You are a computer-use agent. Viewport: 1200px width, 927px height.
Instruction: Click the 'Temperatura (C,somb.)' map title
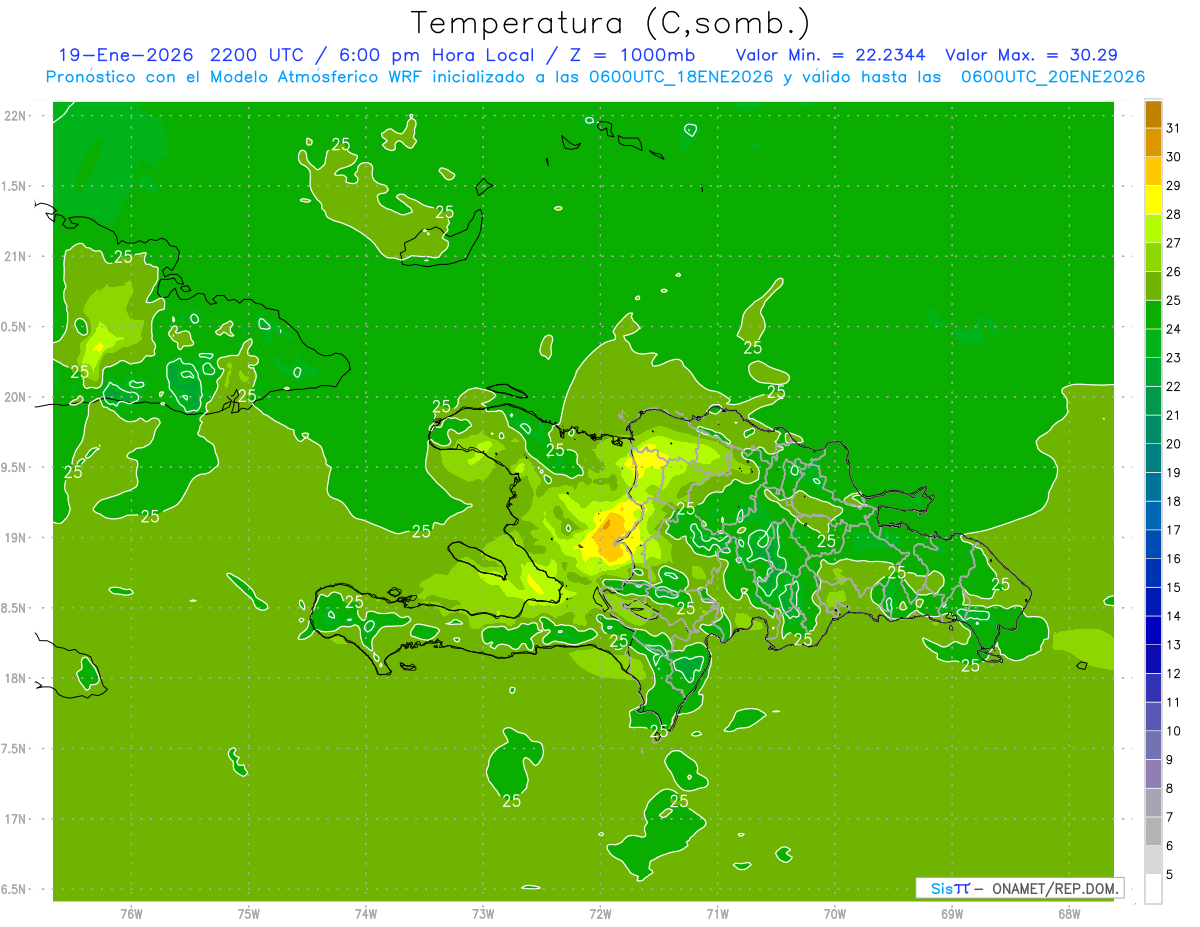(610, 23)
